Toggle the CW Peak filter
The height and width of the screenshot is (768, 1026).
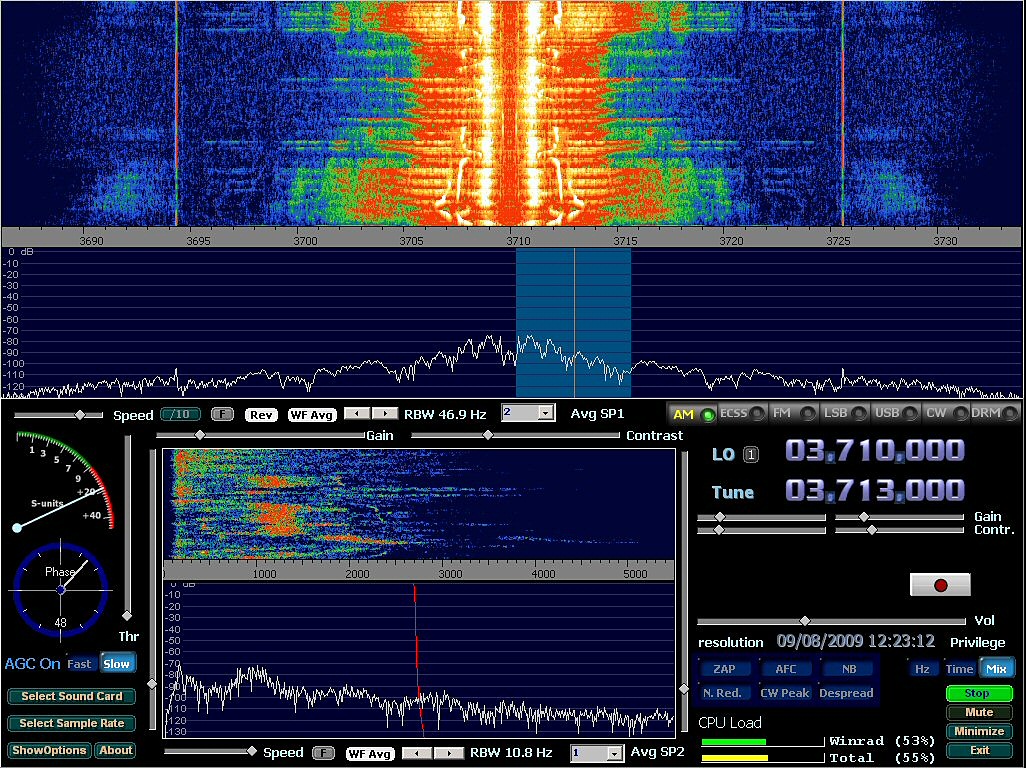coord(785,693)
